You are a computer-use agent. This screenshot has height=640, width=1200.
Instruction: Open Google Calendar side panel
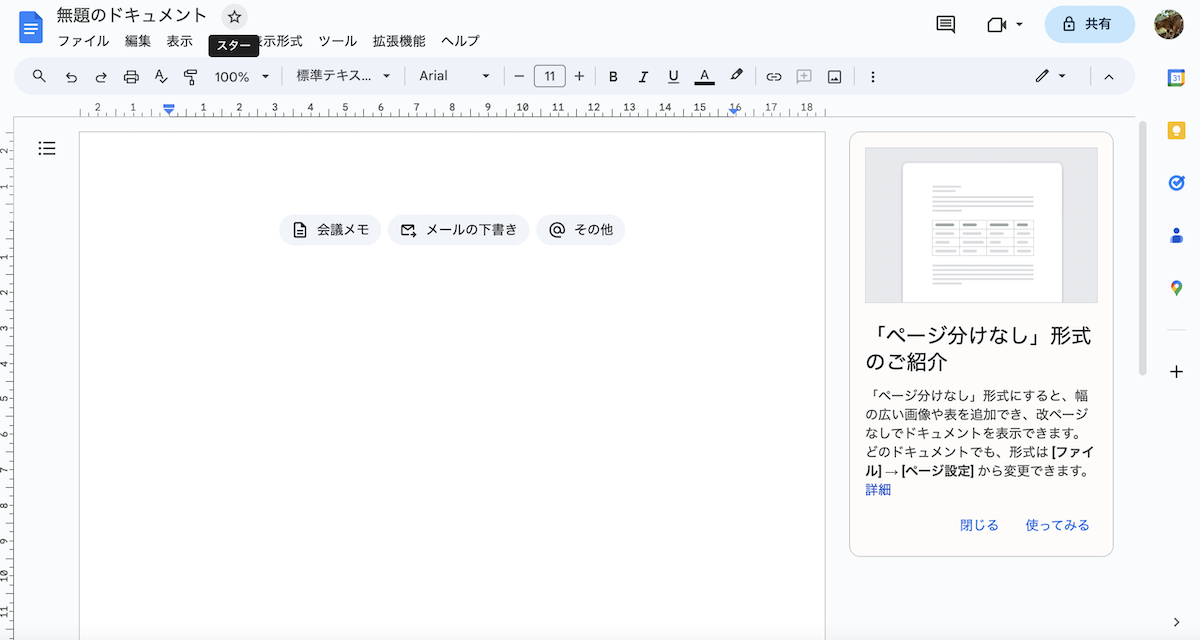coord(1176,78)
